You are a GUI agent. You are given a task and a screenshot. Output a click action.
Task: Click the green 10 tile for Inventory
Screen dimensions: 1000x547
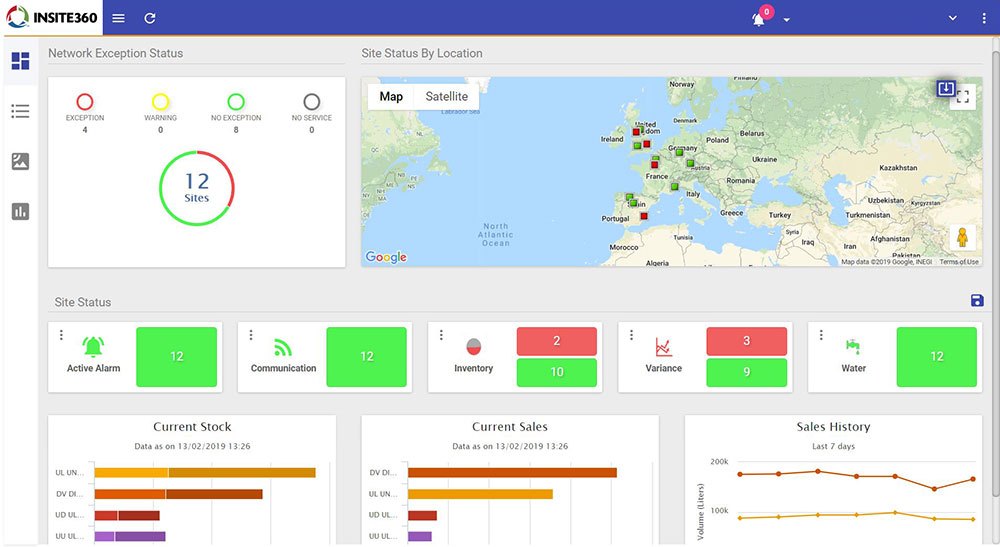coord(557,372)
